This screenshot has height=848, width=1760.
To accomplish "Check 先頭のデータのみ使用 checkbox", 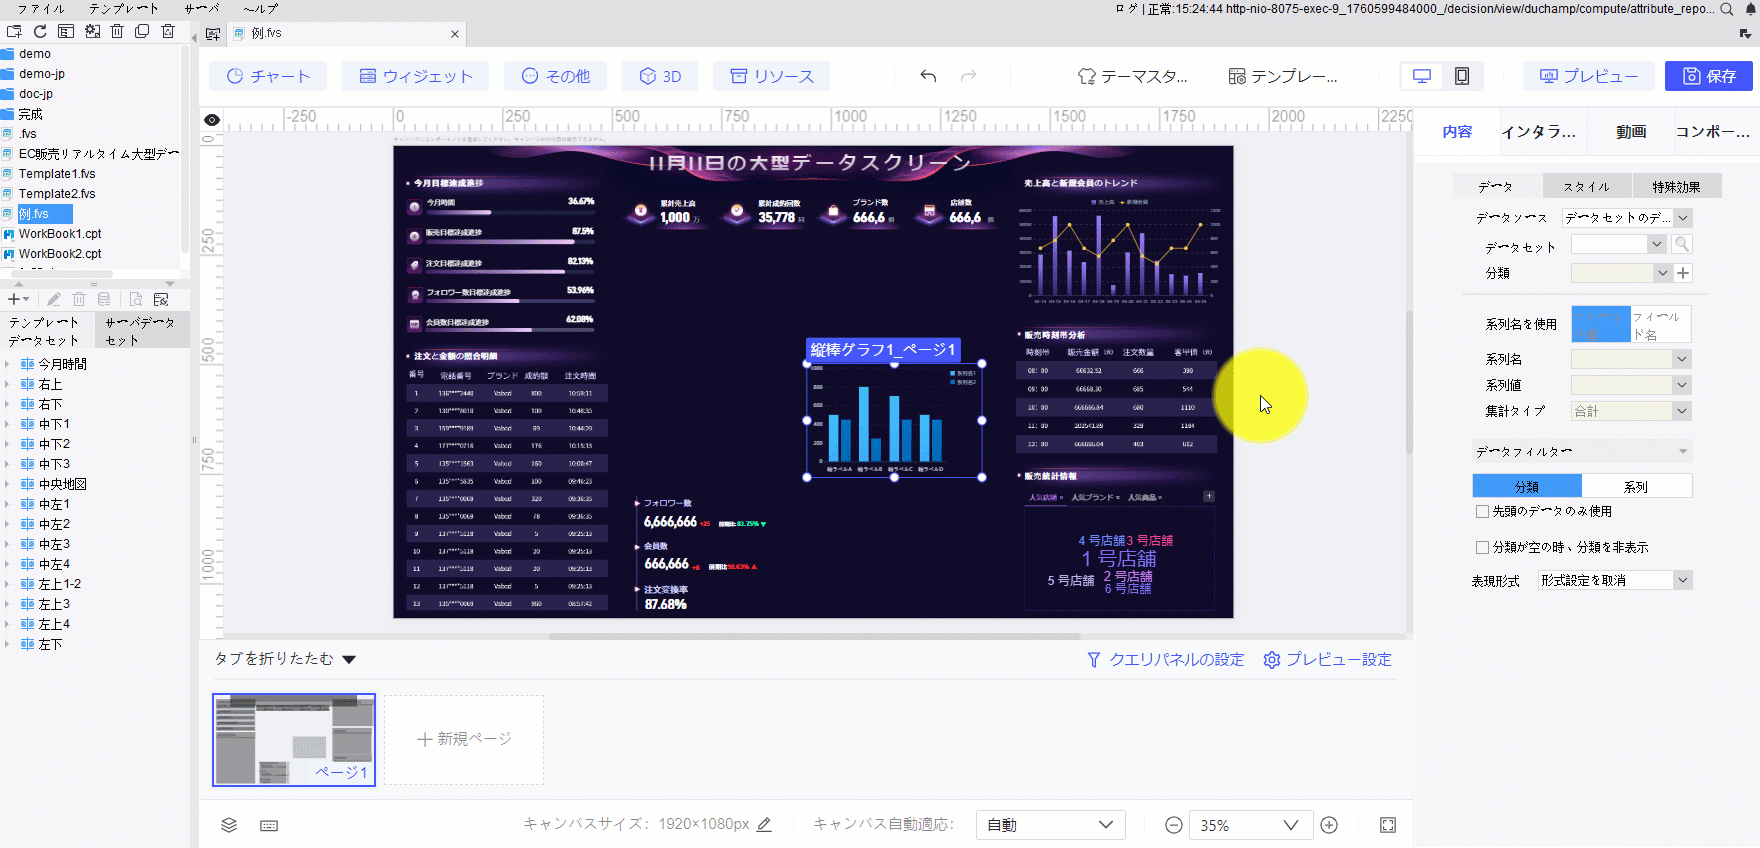I will click(1483, 511).
